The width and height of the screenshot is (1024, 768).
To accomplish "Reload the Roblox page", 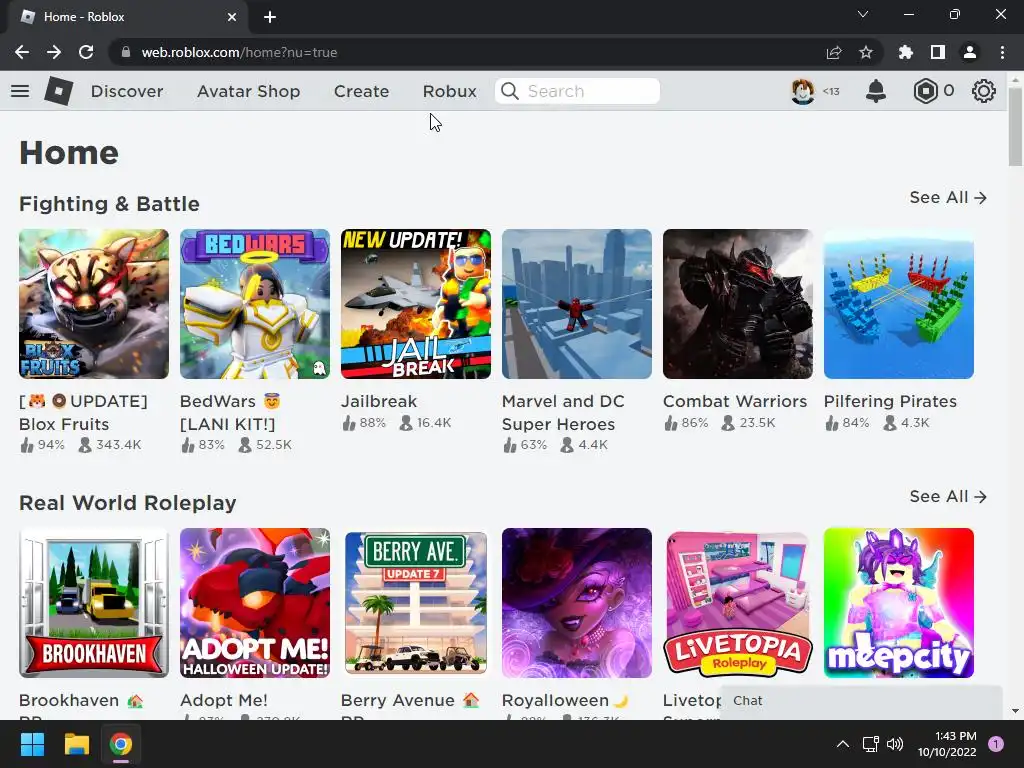I will pyautogui.click(x=86, y=52).
